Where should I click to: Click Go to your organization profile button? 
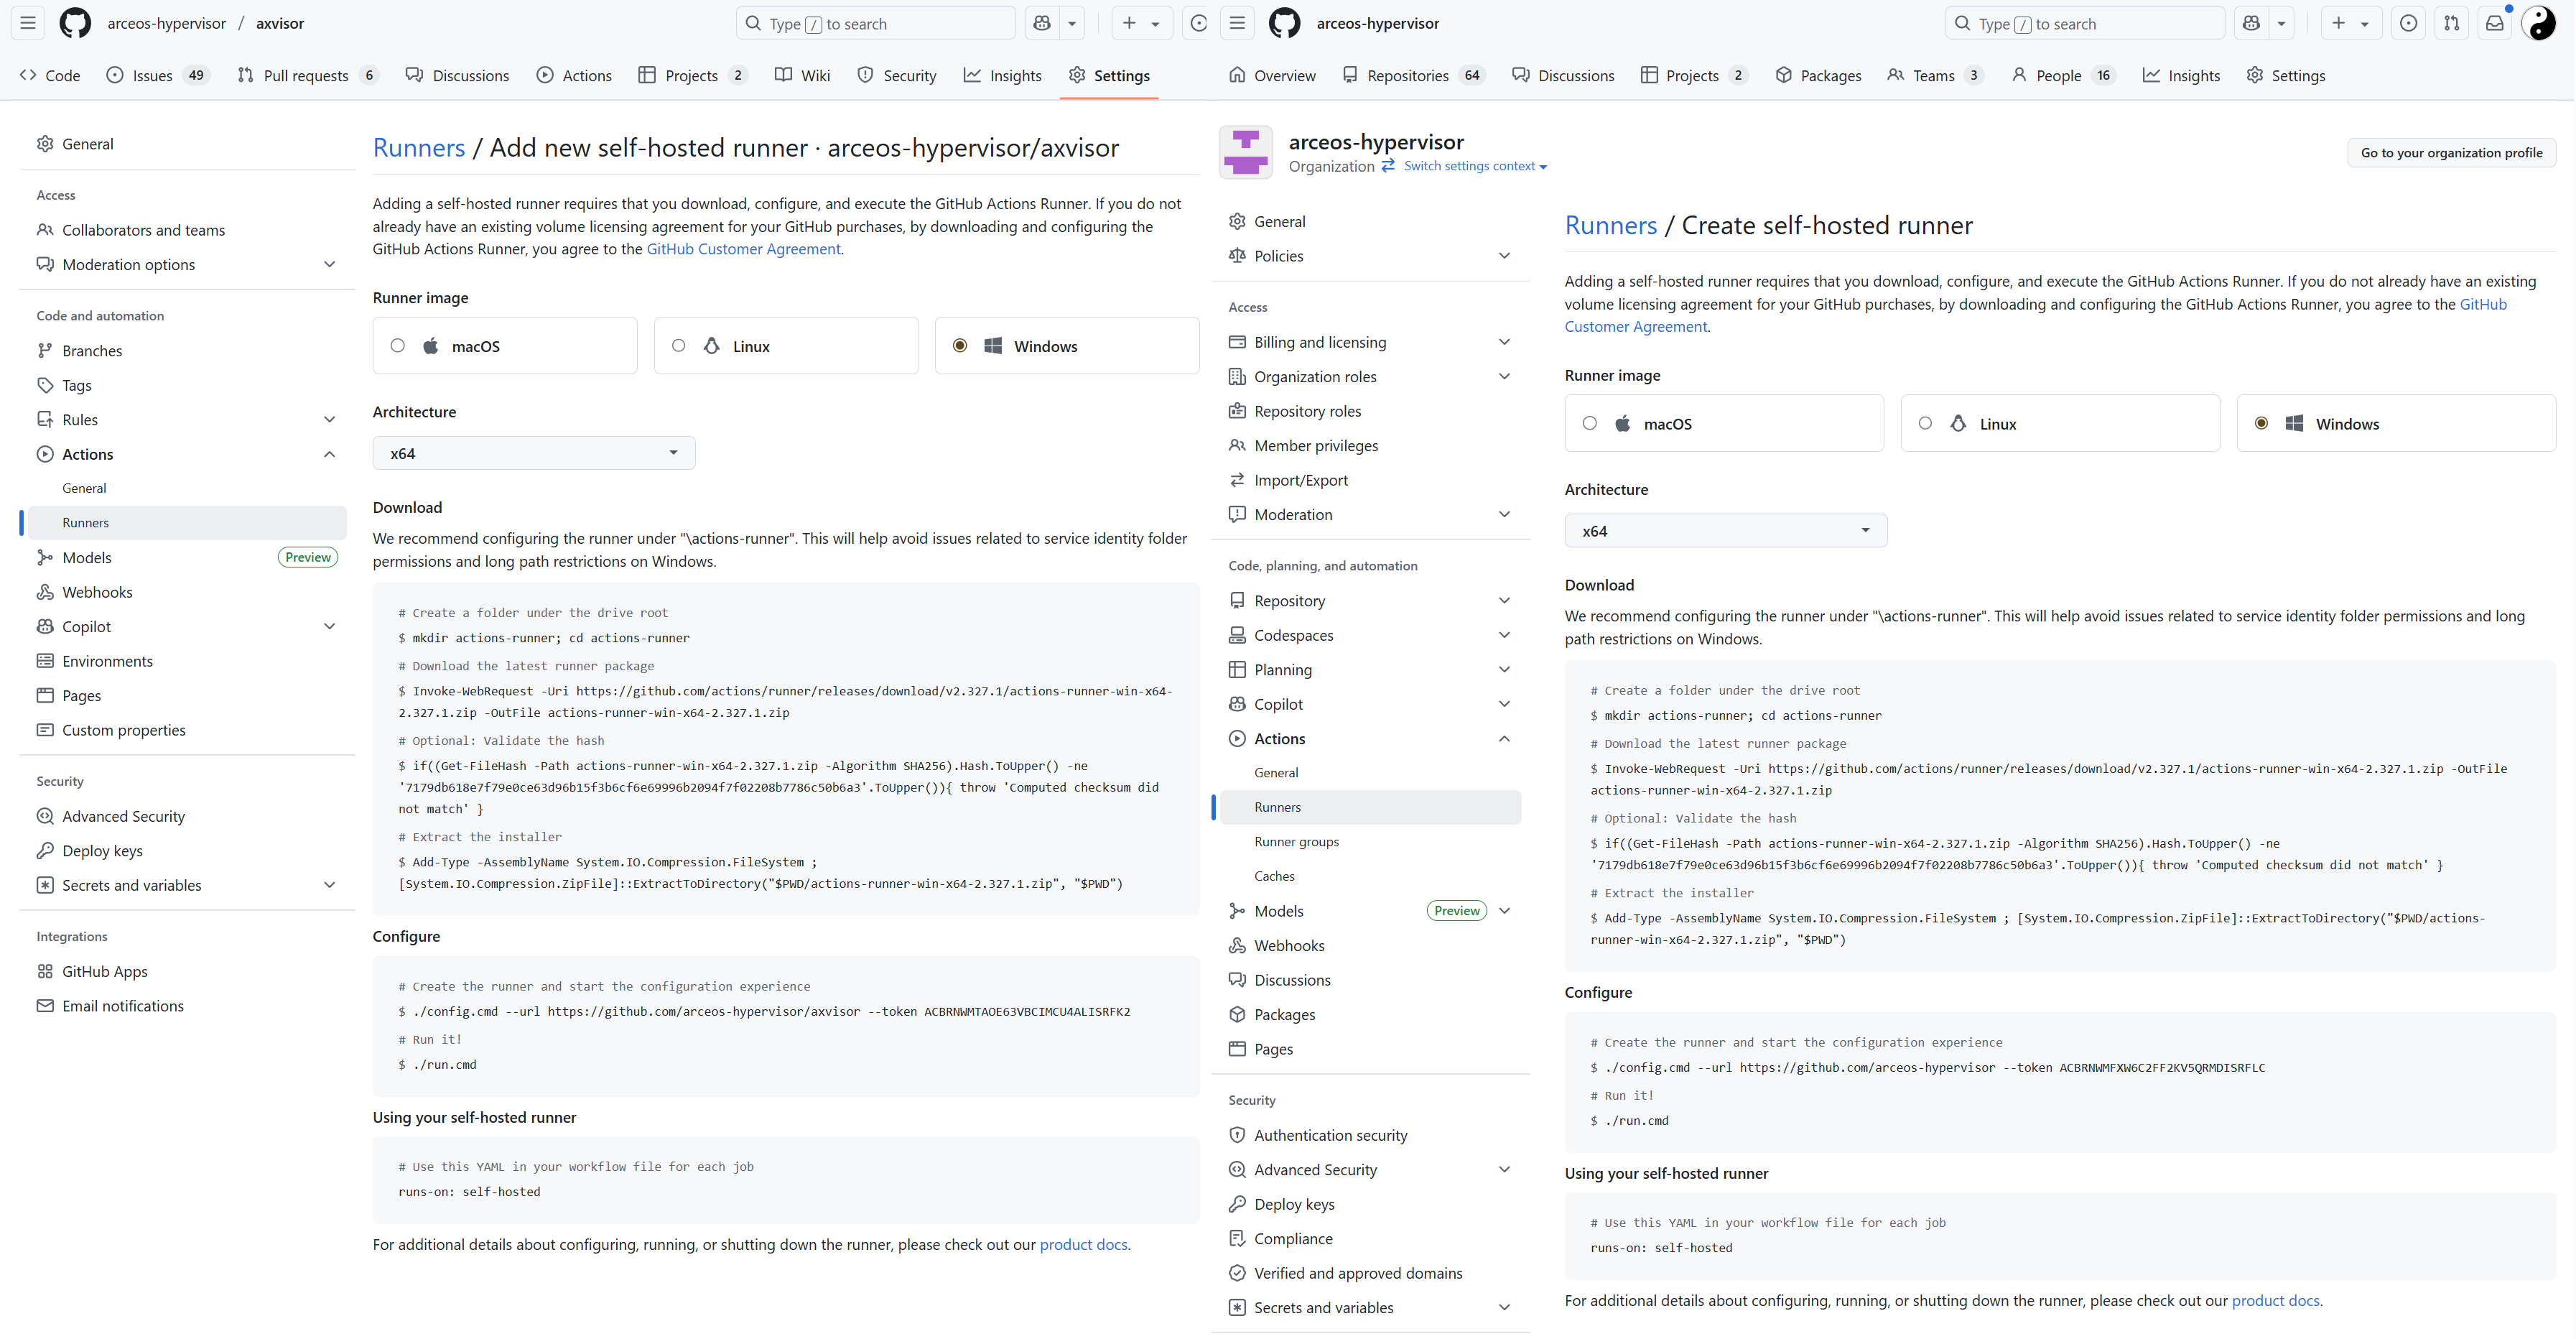(x=2450, y=153)
